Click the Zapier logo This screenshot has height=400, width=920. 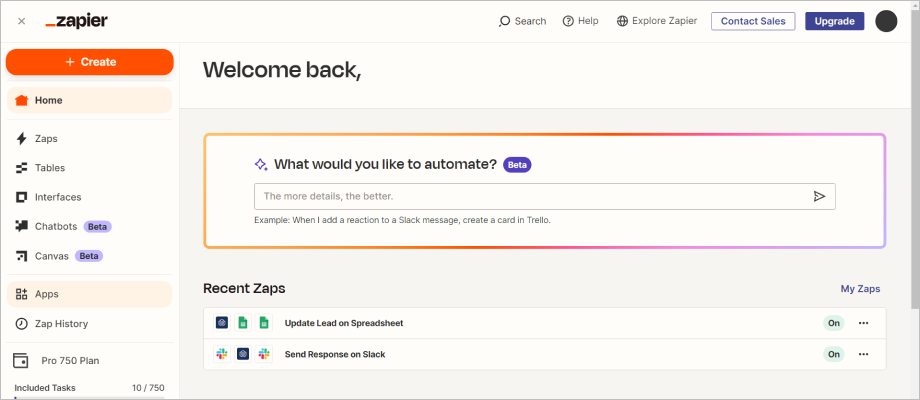[76, 21]
